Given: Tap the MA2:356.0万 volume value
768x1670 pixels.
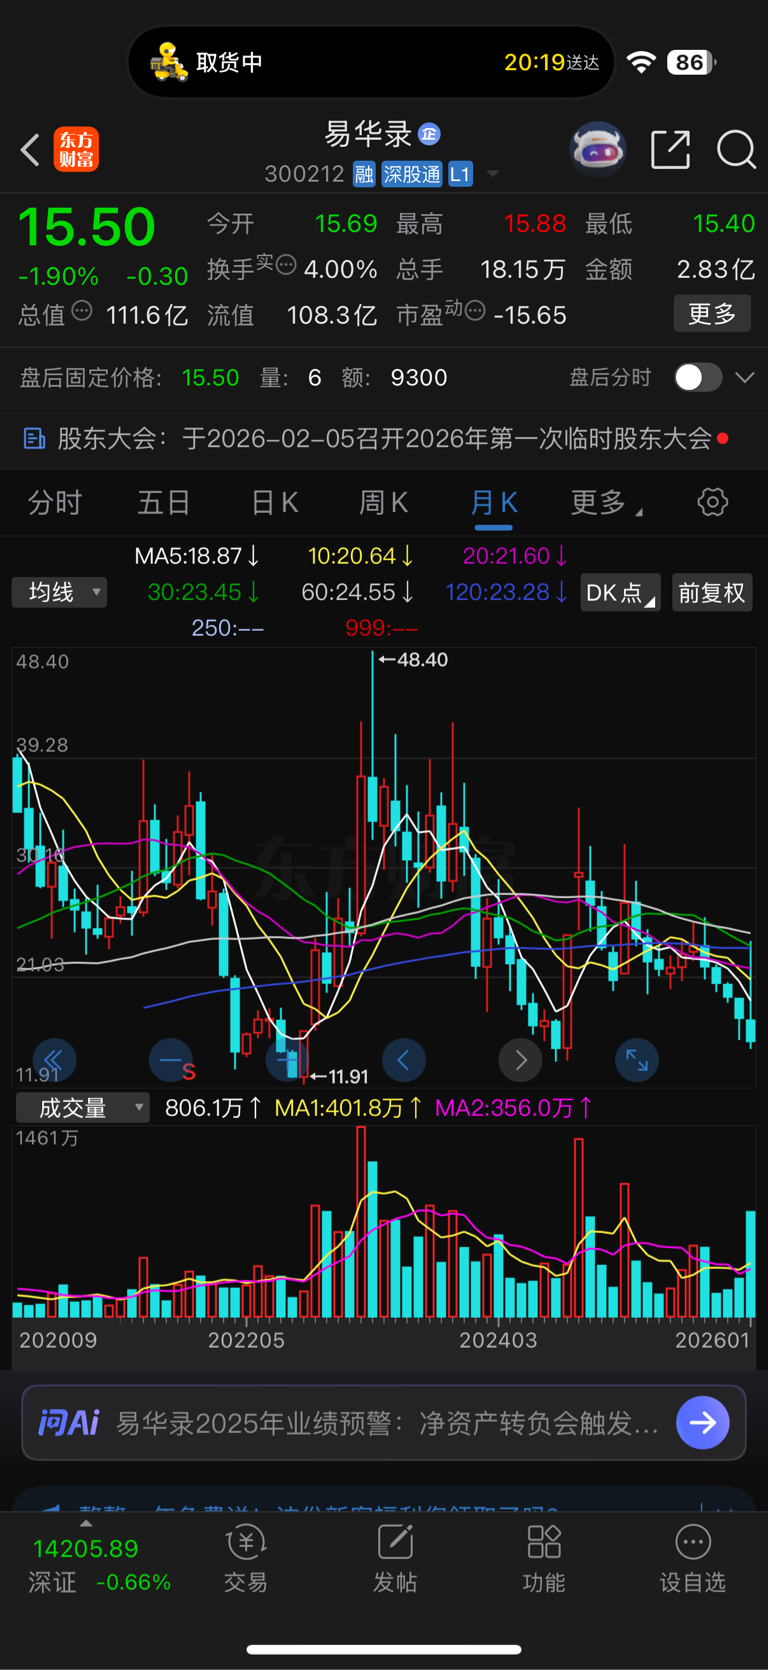Looking at the screenshot, I should pos(514,1108).
